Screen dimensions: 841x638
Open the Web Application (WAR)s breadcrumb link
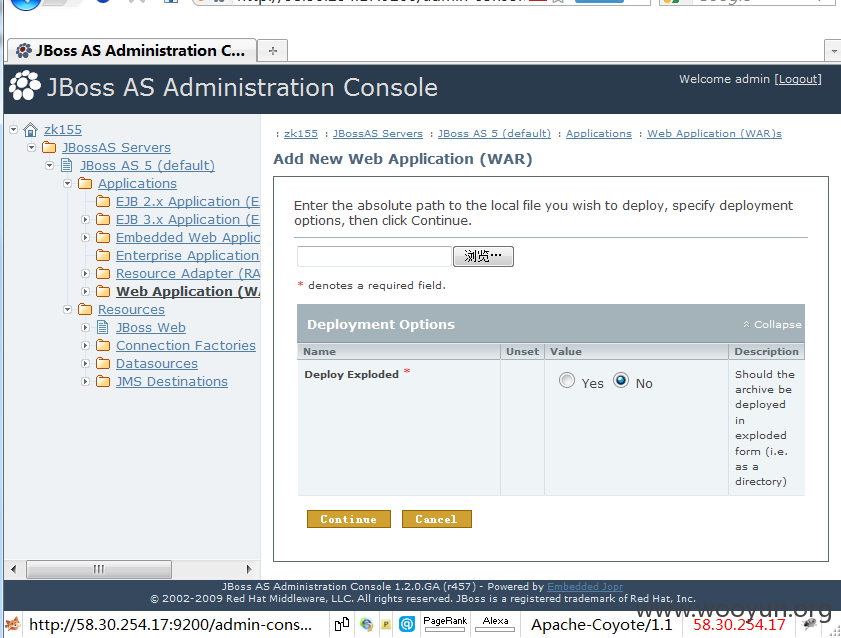(714, 133)
